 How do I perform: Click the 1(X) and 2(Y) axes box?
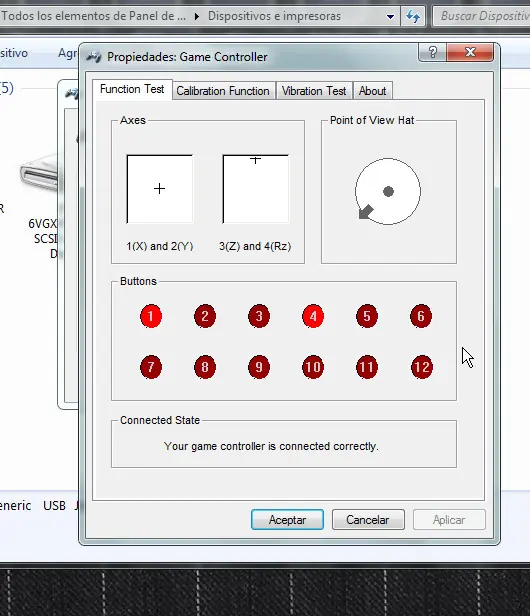160,189
